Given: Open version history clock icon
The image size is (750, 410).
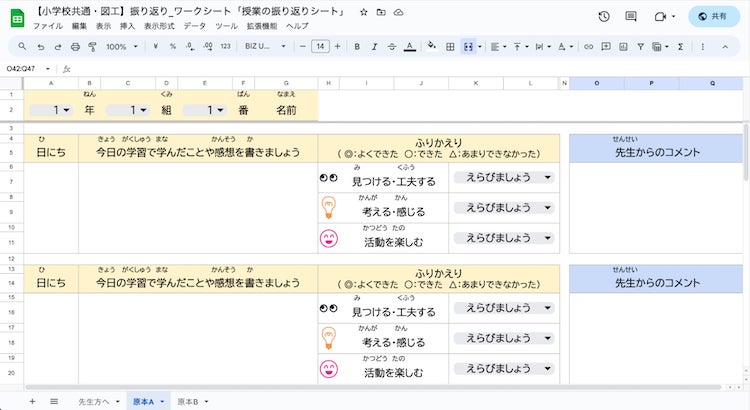Looking at the screenshot, I should click(604, 16).
